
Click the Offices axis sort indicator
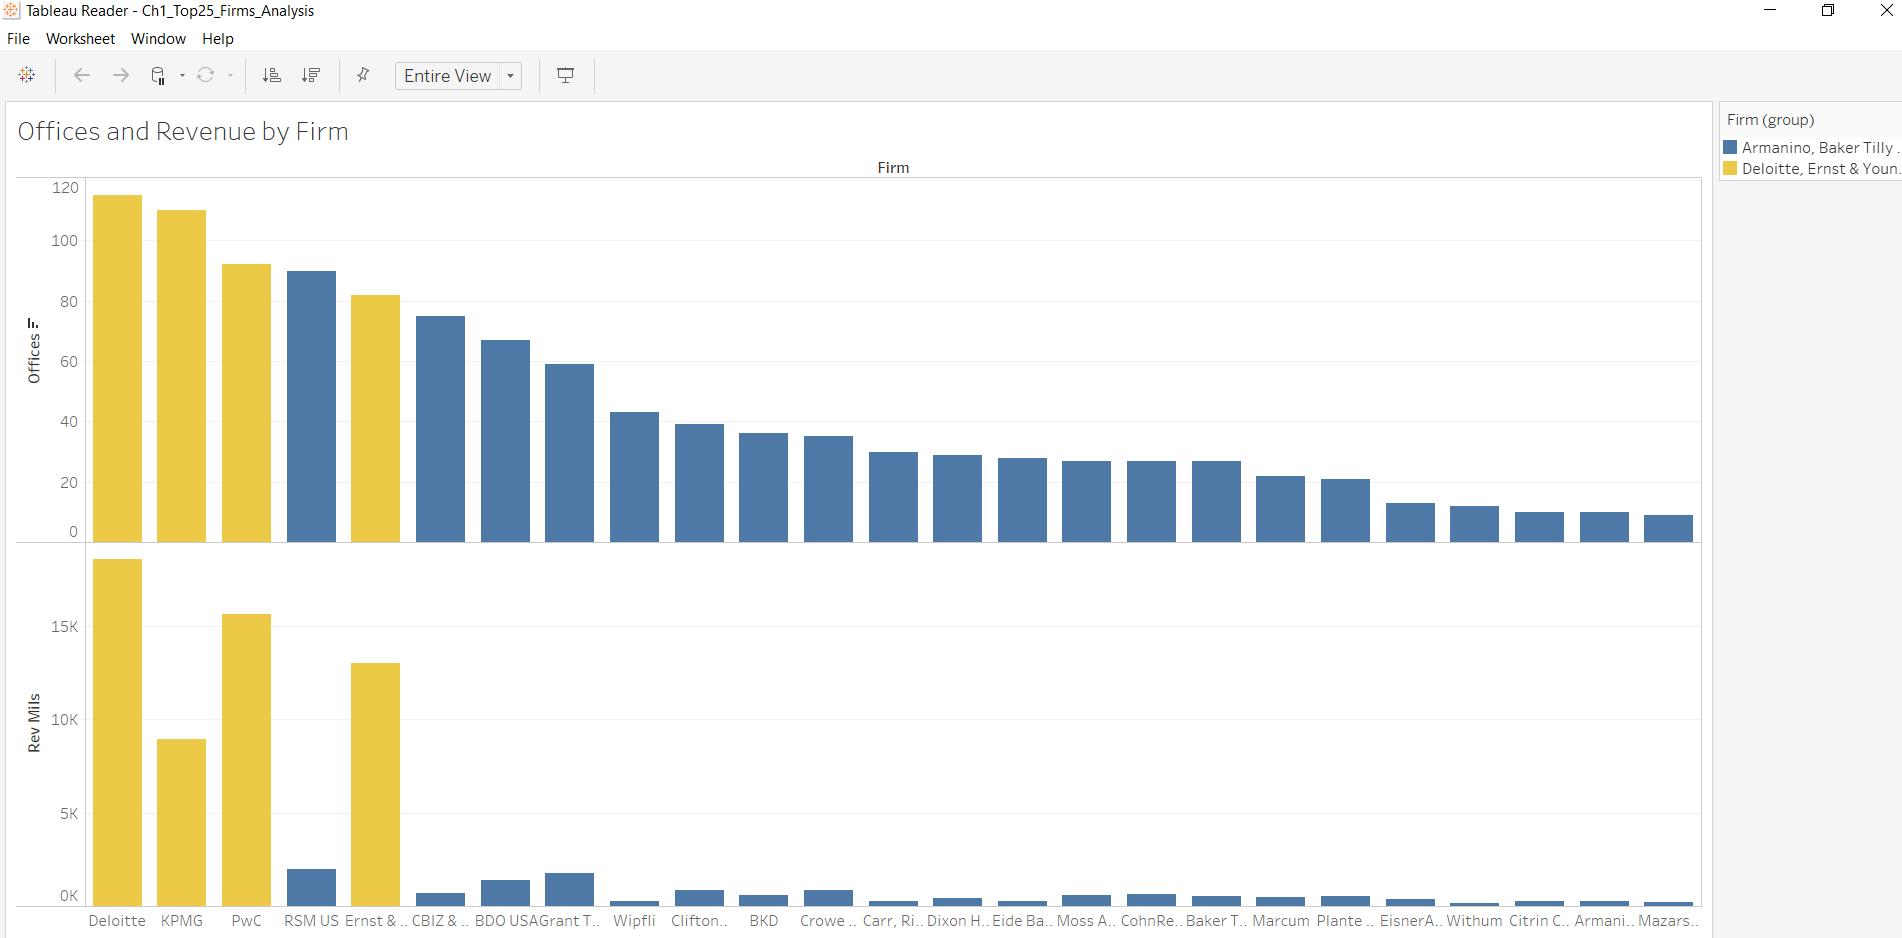[x=34, y=324]
